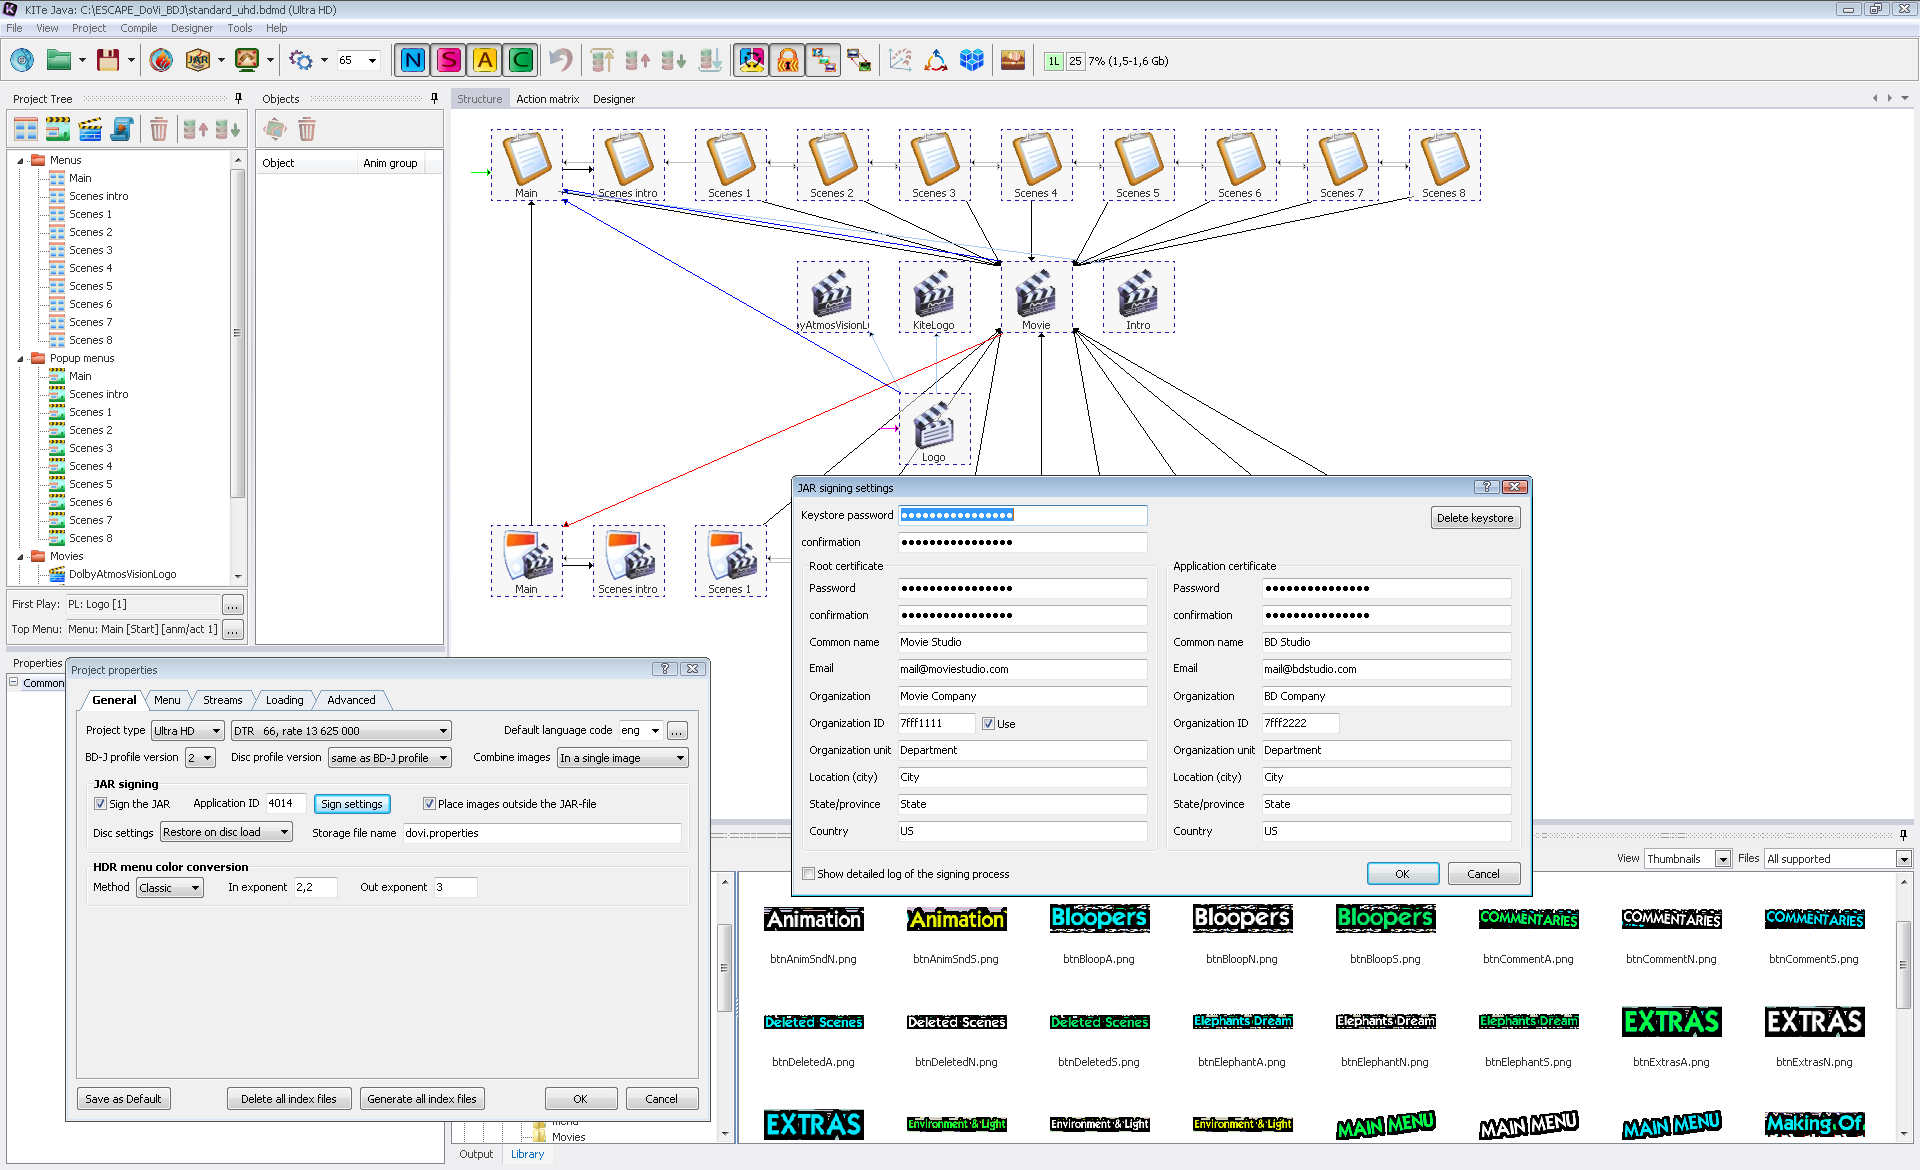This screenshot has height=1170, width=1920.
Task: Toggle the blue N state button
Action: coord(412,61)
